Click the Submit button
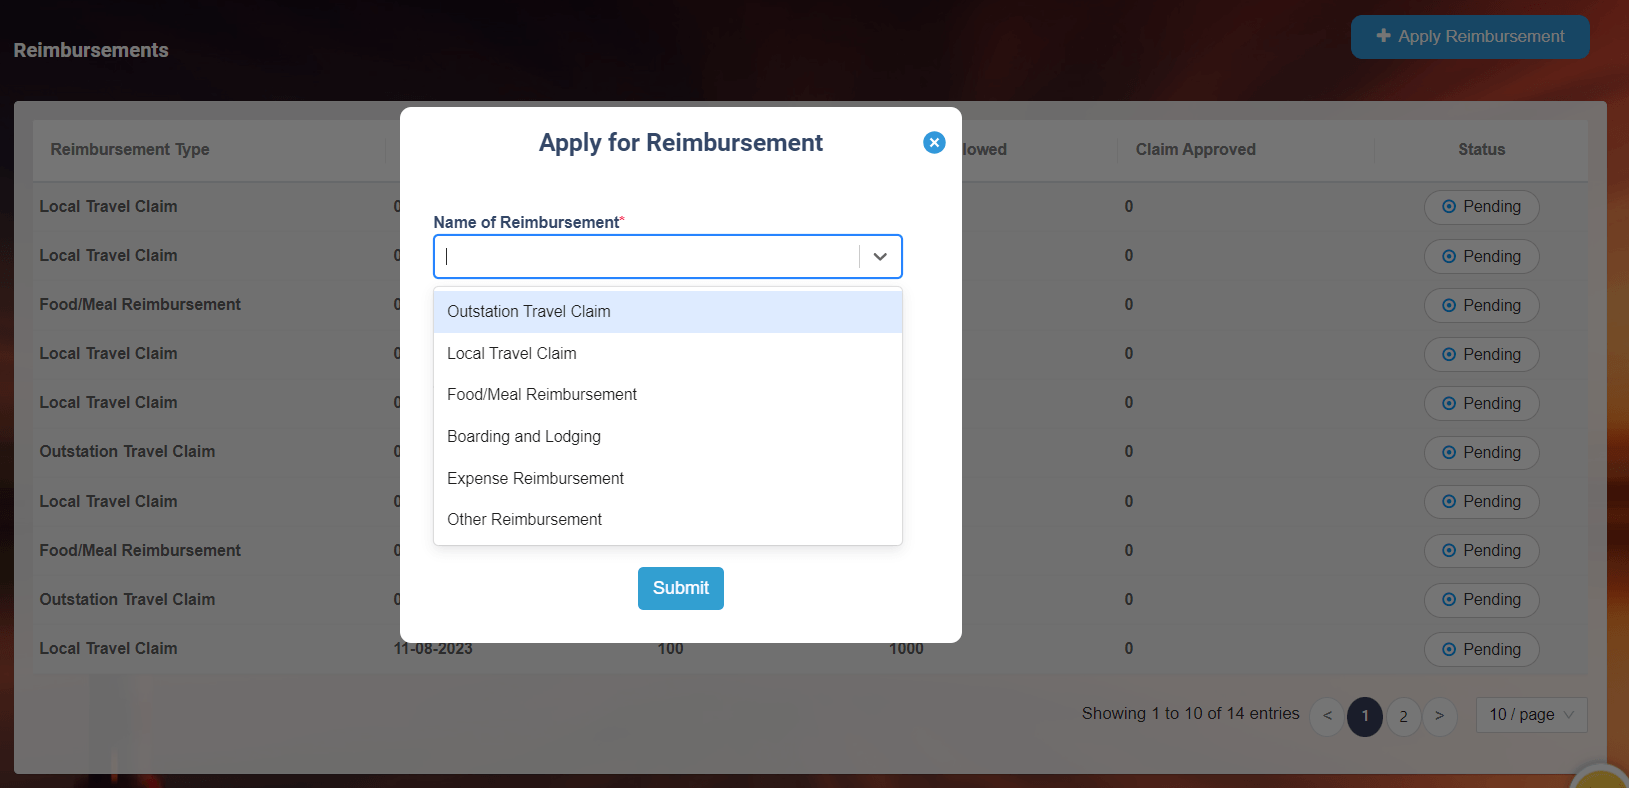The height and width of the screenshot is (788, 1629). [680, 589]
